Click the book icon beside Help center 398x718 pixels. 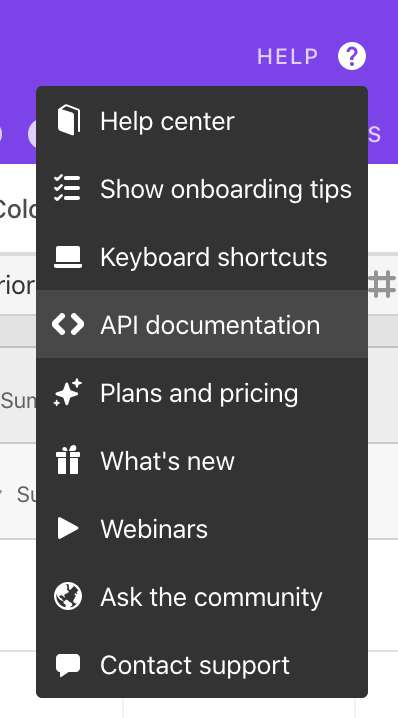(68, 120)
